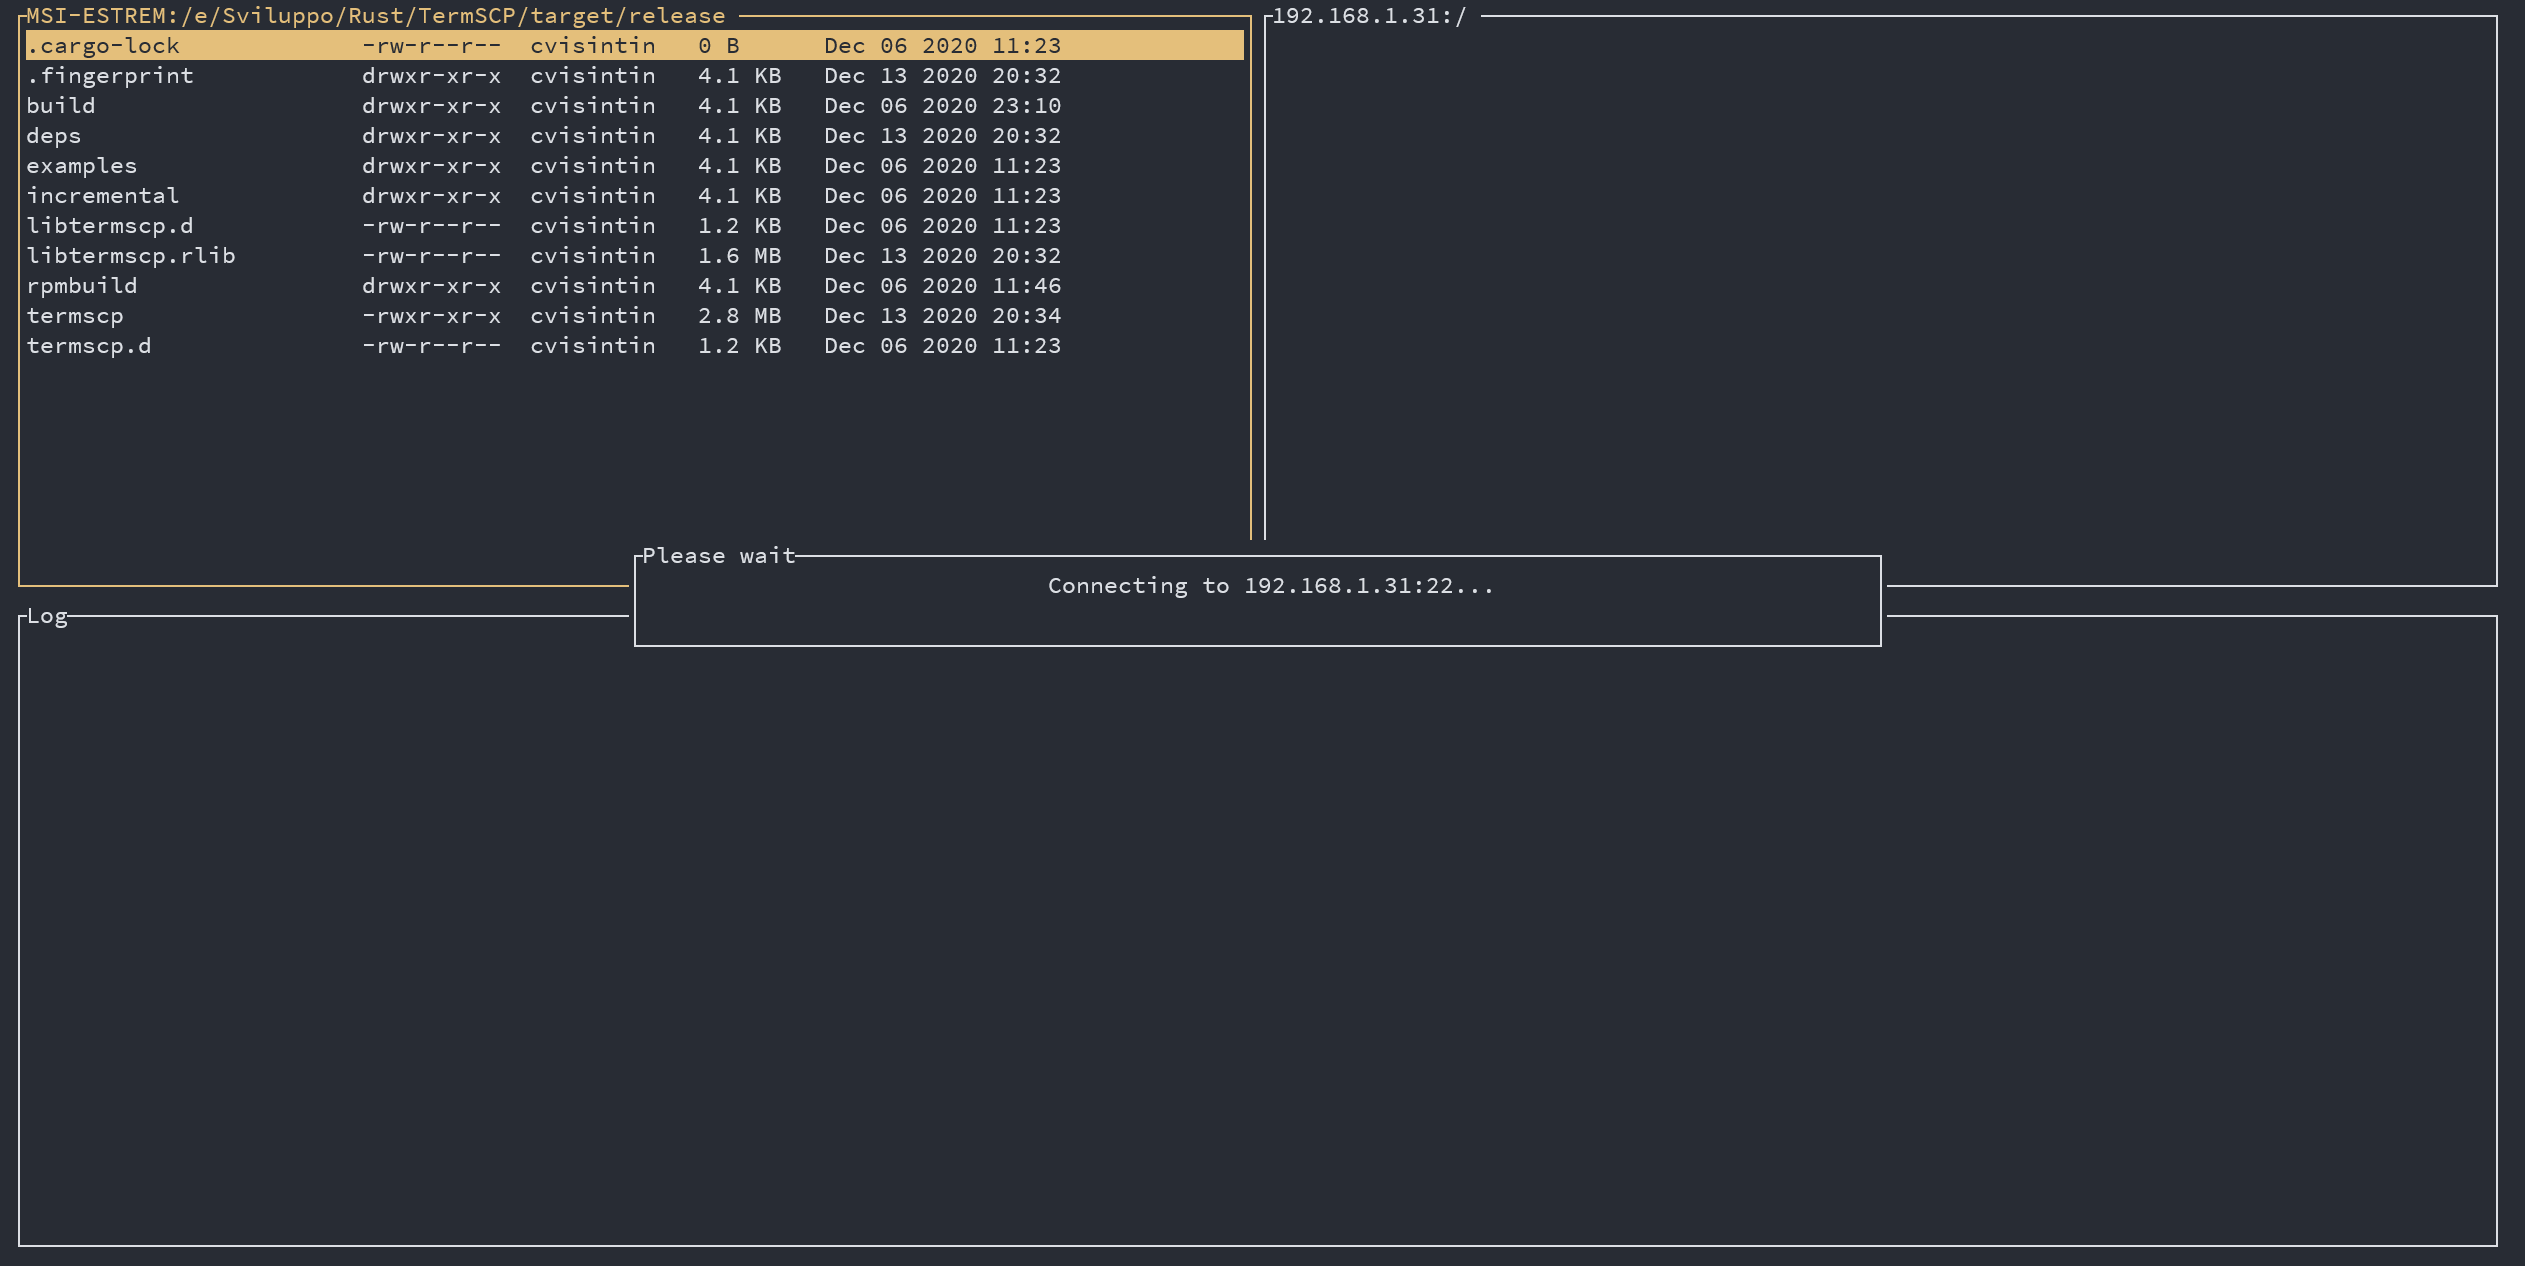
Task: Select the .cargo-lock file row
Action: tap(103, 46)
